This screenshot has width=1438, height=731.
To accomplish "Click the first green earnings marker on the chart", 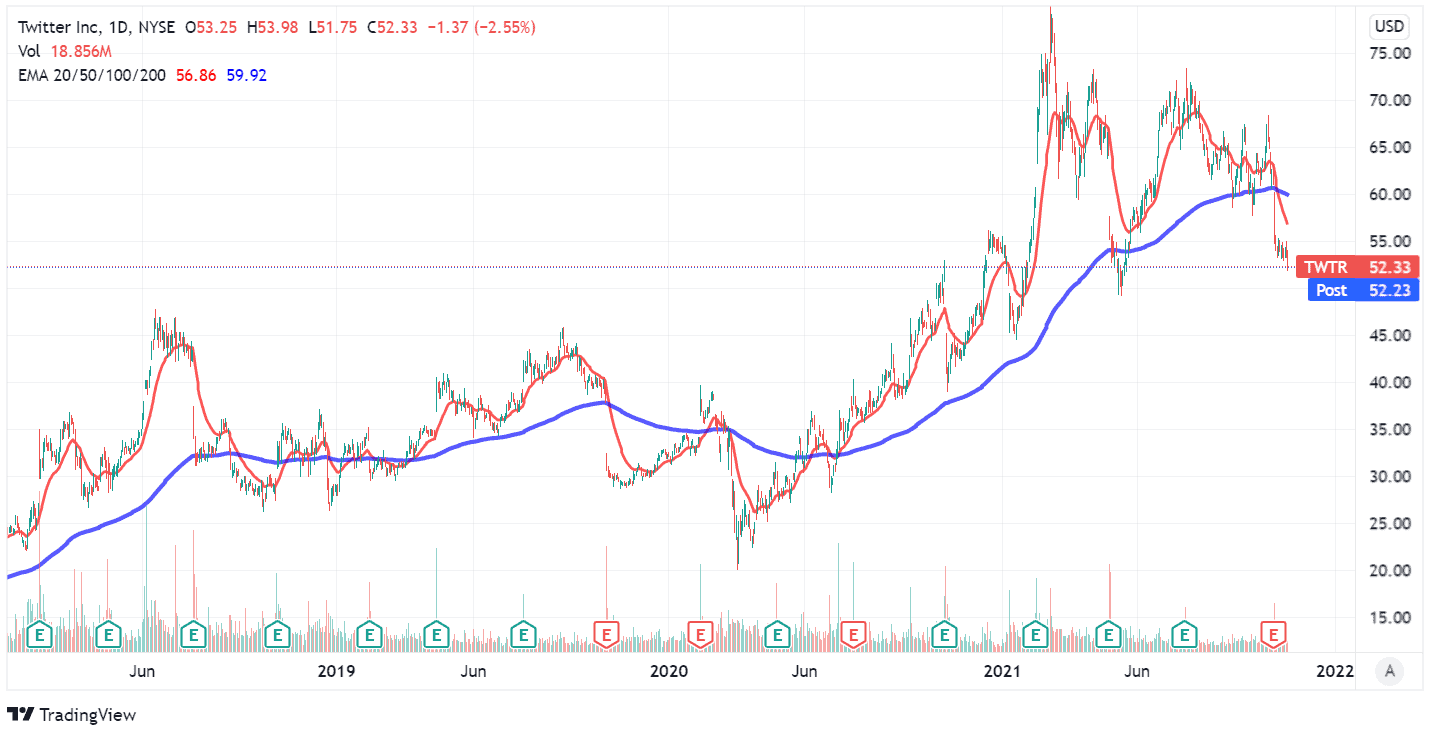I will point(40,633).
